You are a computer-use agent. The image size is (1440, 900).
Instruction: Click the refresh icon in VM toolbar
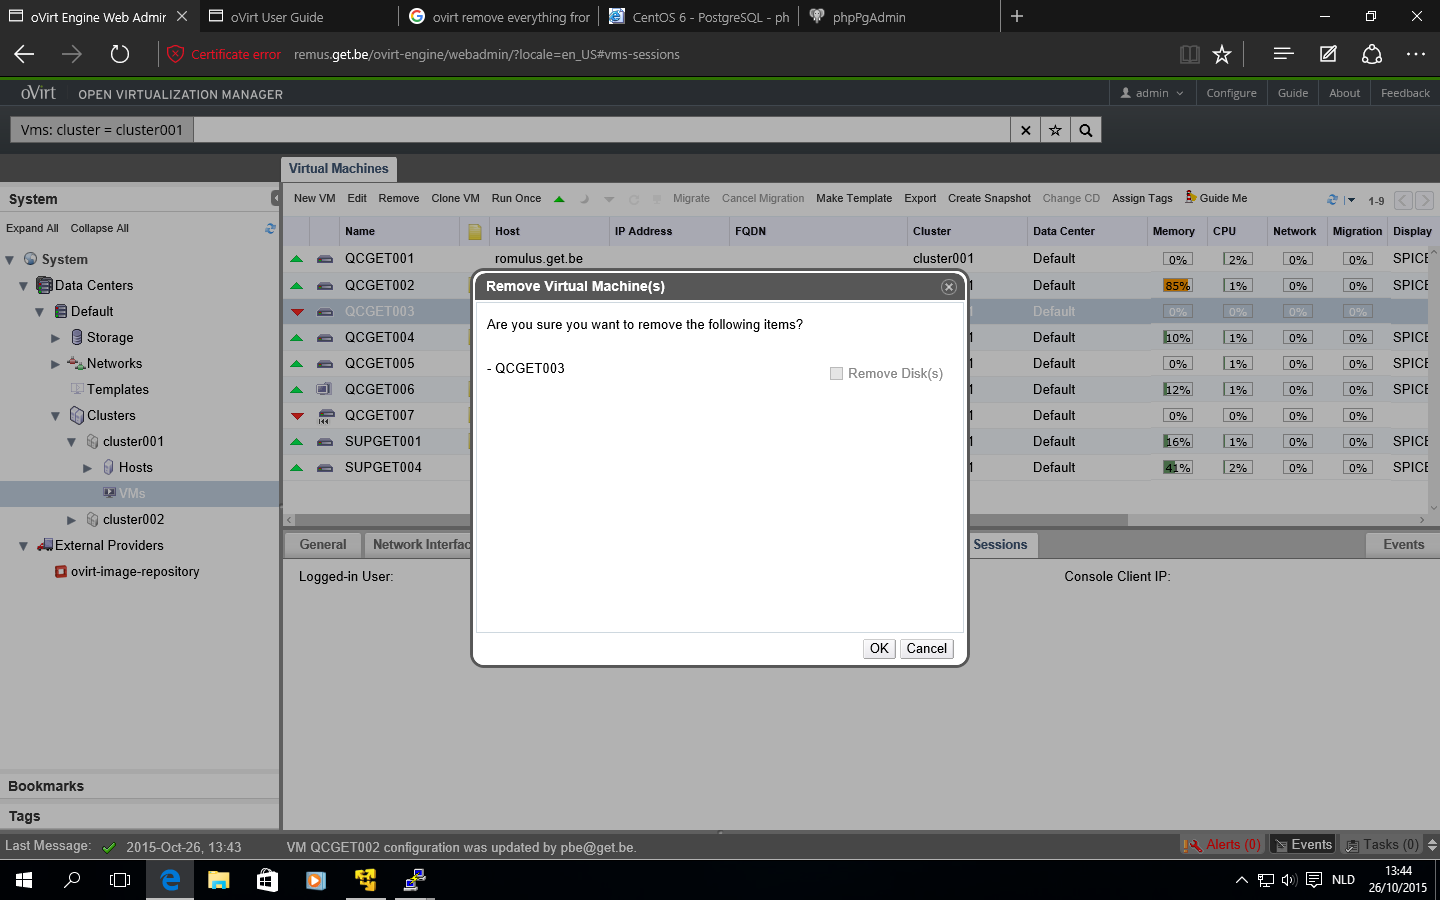point(1331,199)
